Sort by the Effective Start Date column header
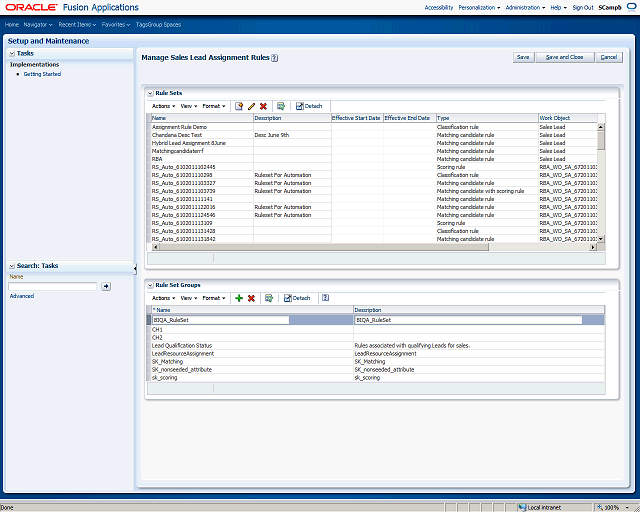This screenshot has height=512, width=640. coord(357,118)
